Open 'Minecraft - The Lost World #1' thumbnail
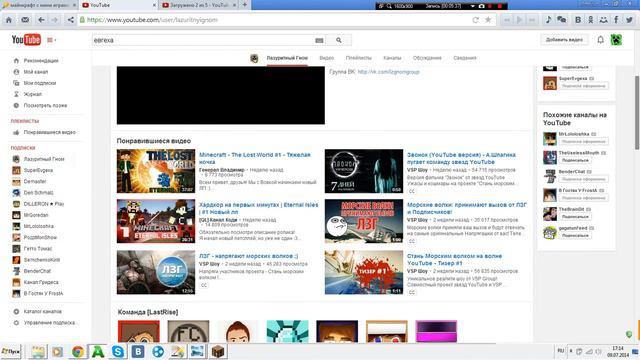 click(156, 171)
